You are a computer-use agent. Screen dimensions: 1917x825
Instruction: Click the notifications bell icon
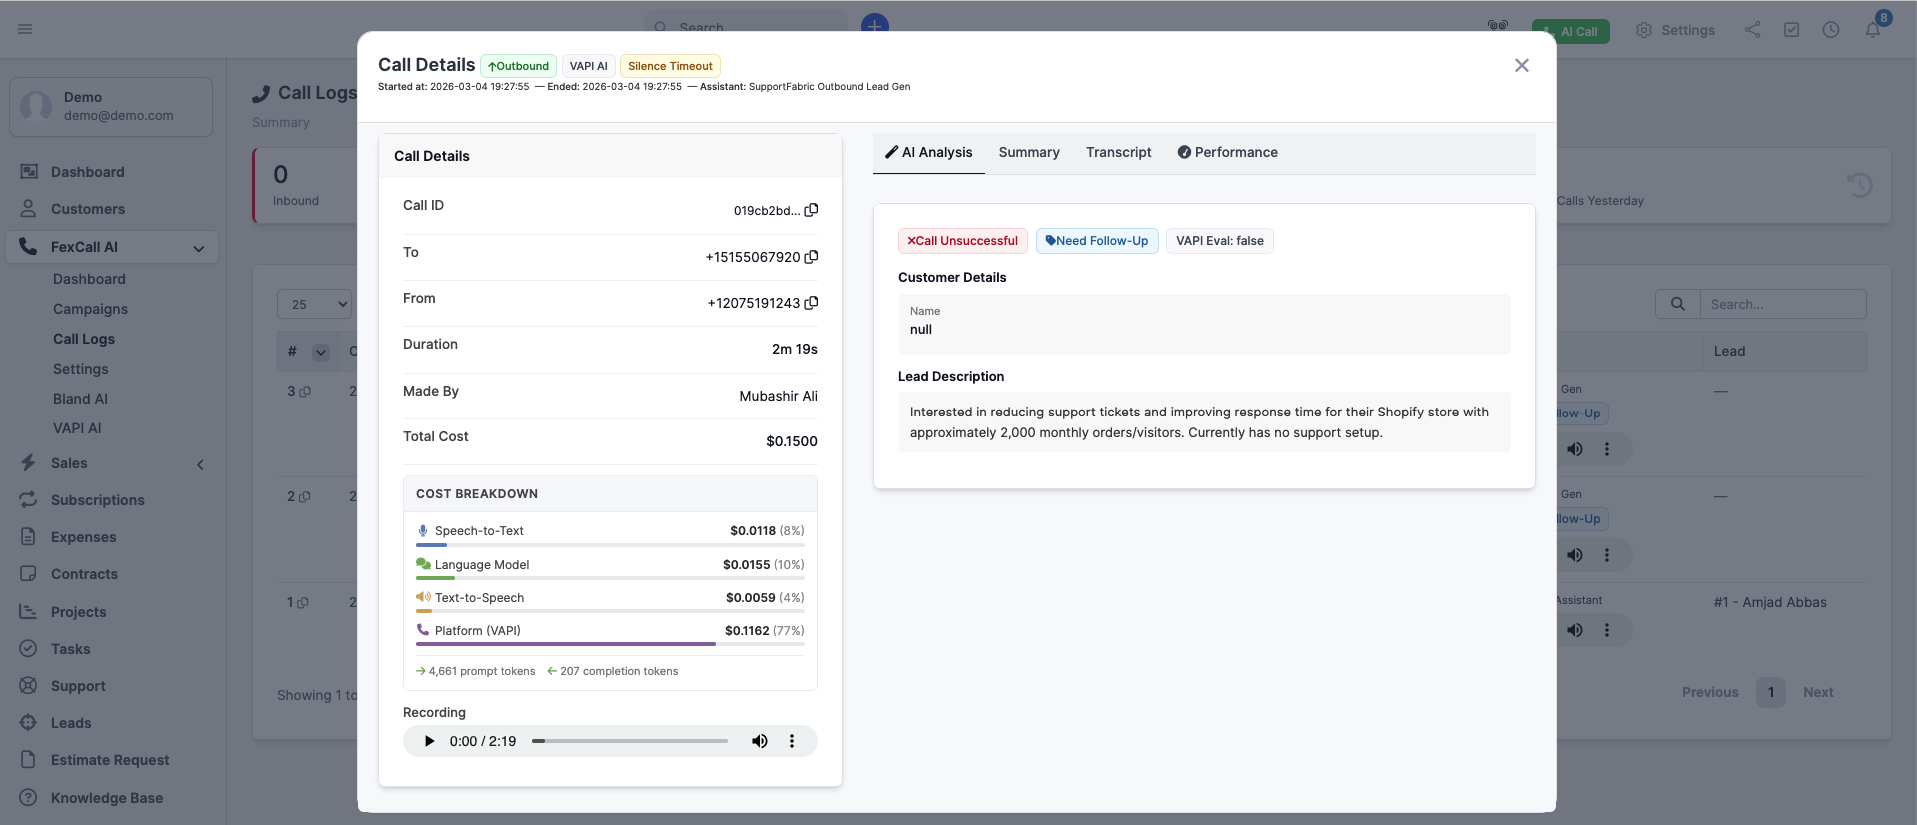coord(1872,30)
